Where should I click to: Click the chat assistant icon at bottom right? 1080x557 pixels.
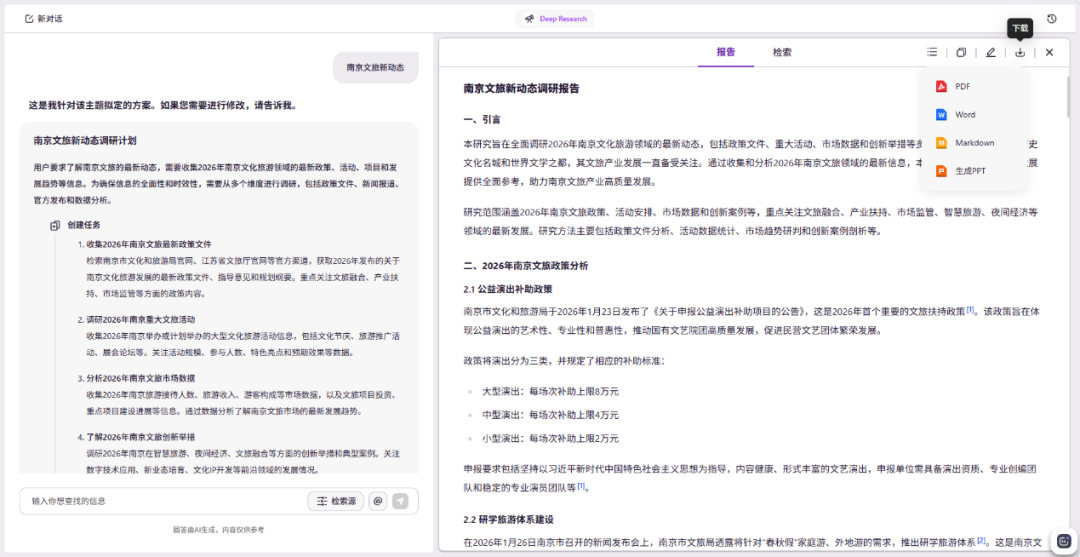1062,538
